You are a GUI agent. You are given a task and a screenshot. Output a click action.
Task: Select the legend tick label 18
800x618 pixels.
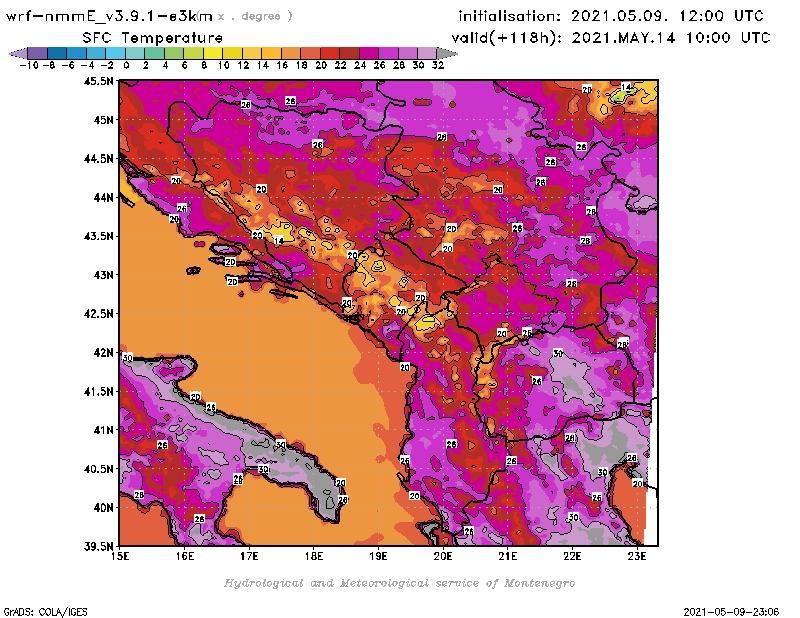click(301, 65)
